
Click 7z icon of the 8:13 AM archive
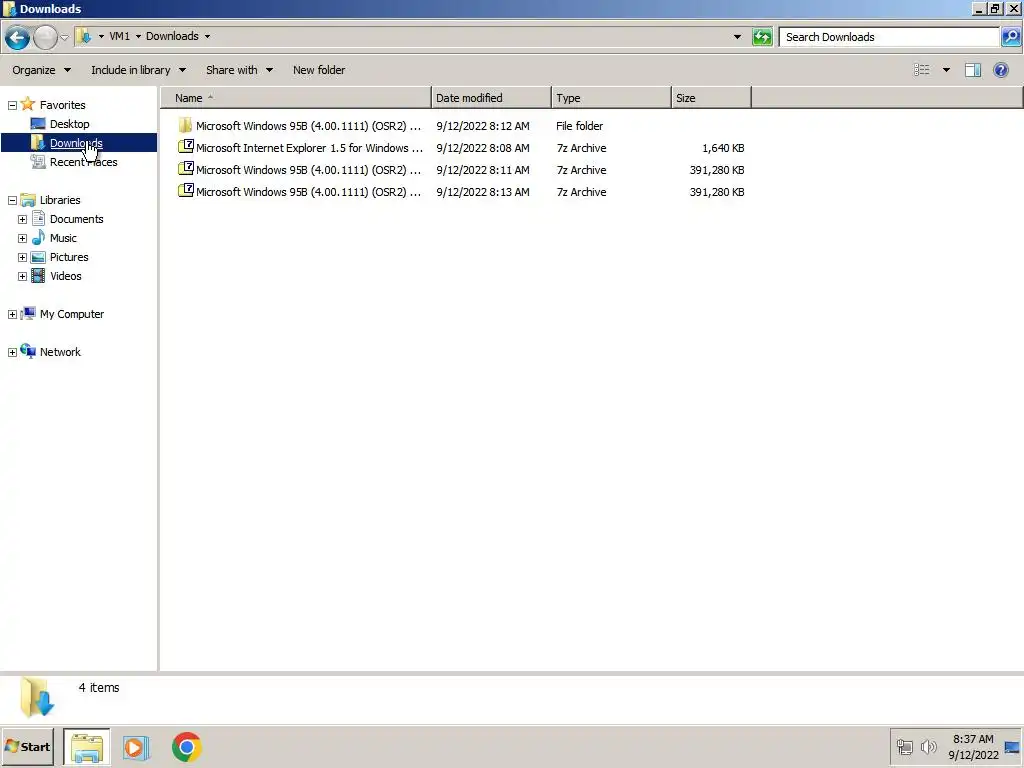185,191
